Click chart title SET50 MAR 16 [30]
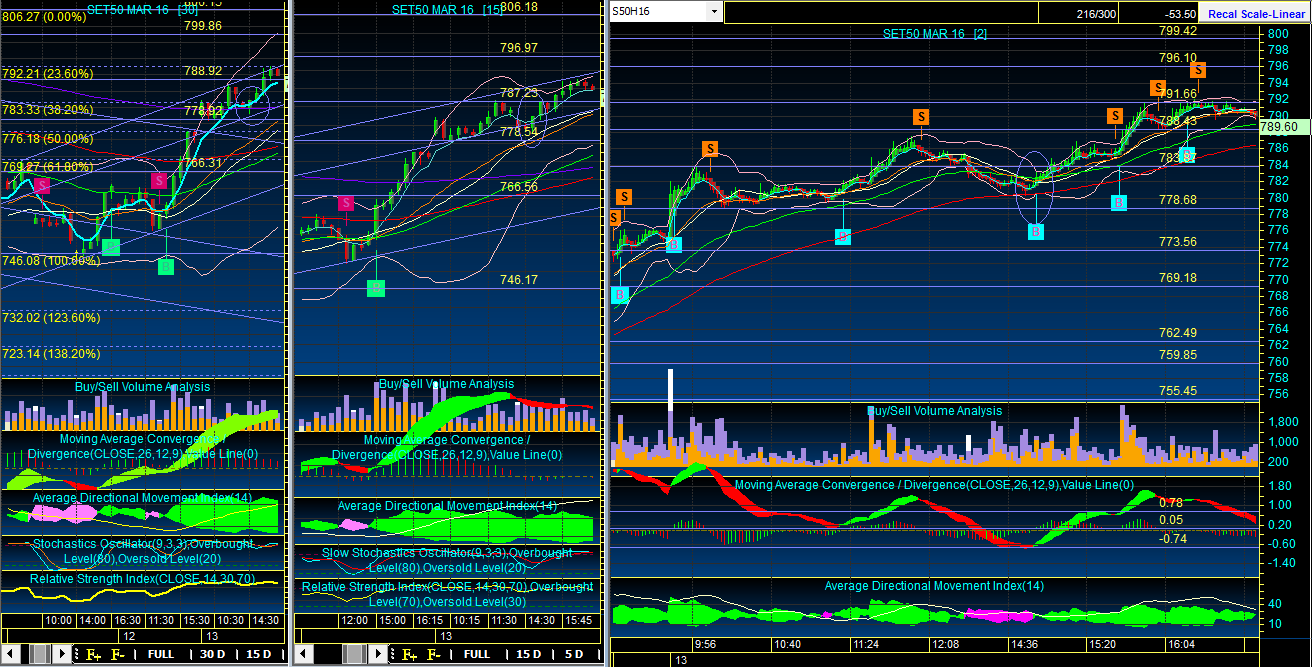Viewport: 1312px width, 667px height. (142, 9)
